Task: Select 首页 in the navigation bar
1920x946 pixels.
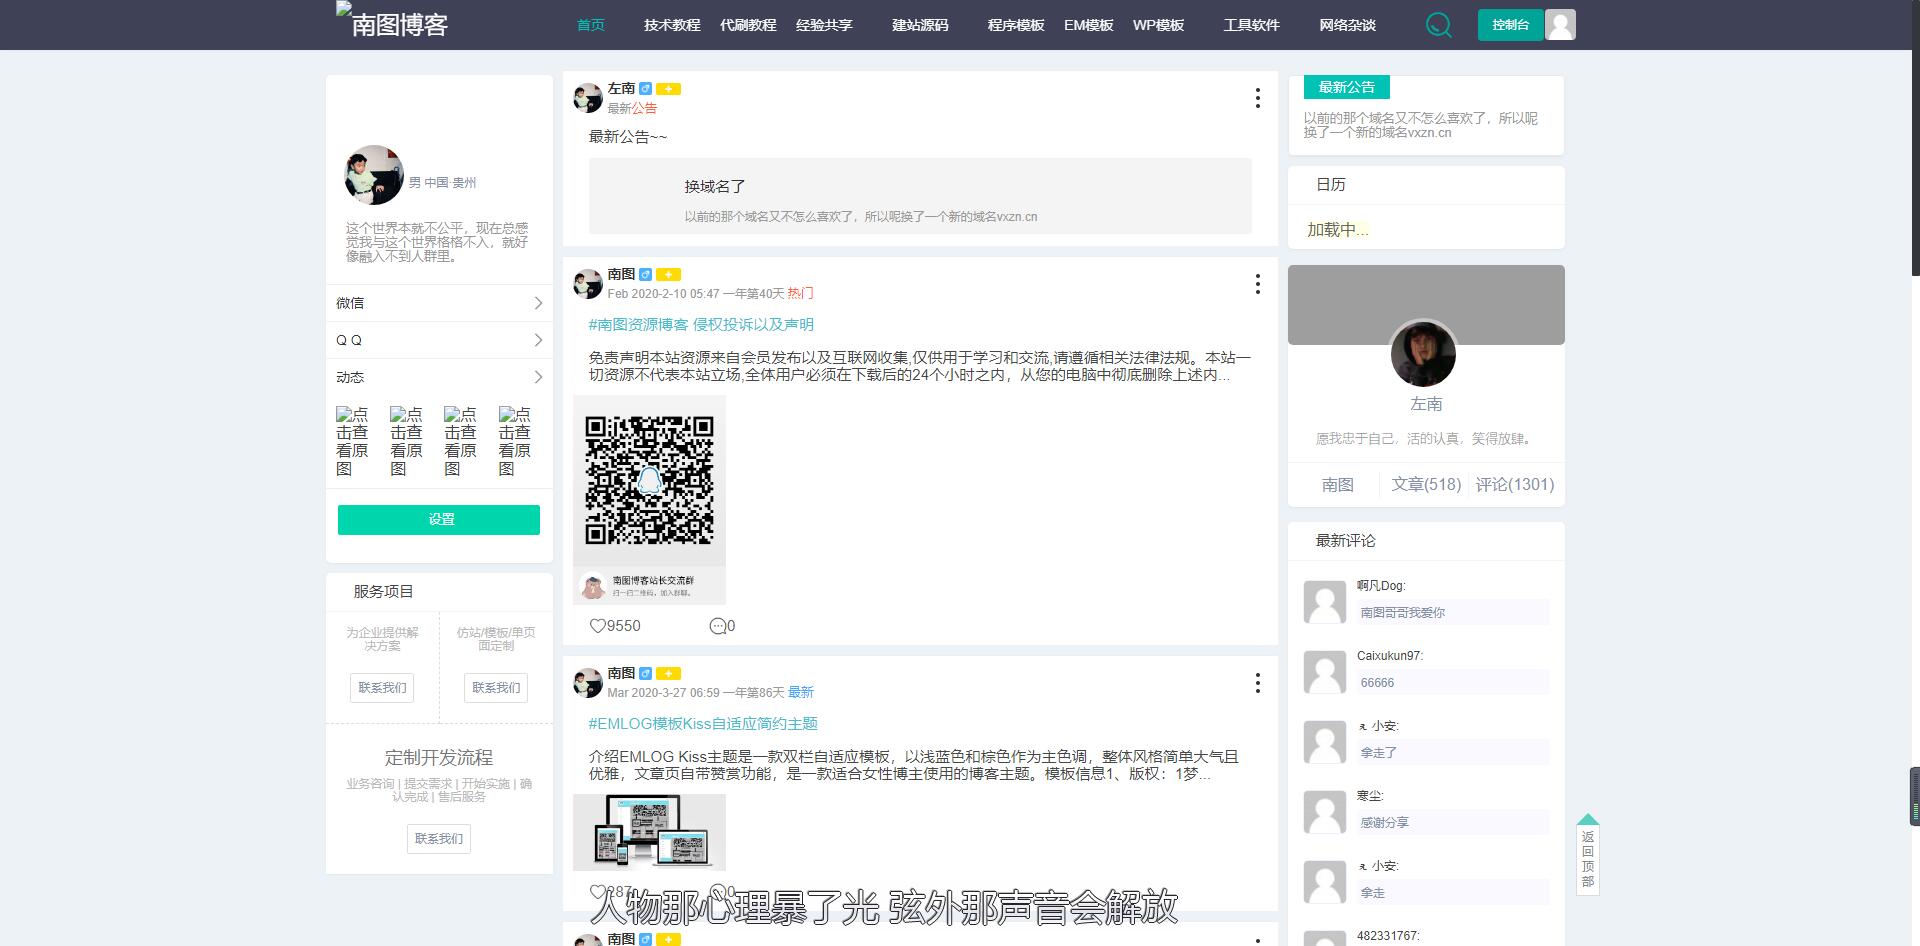Action: pyautogui.click(x=590, y=24)
